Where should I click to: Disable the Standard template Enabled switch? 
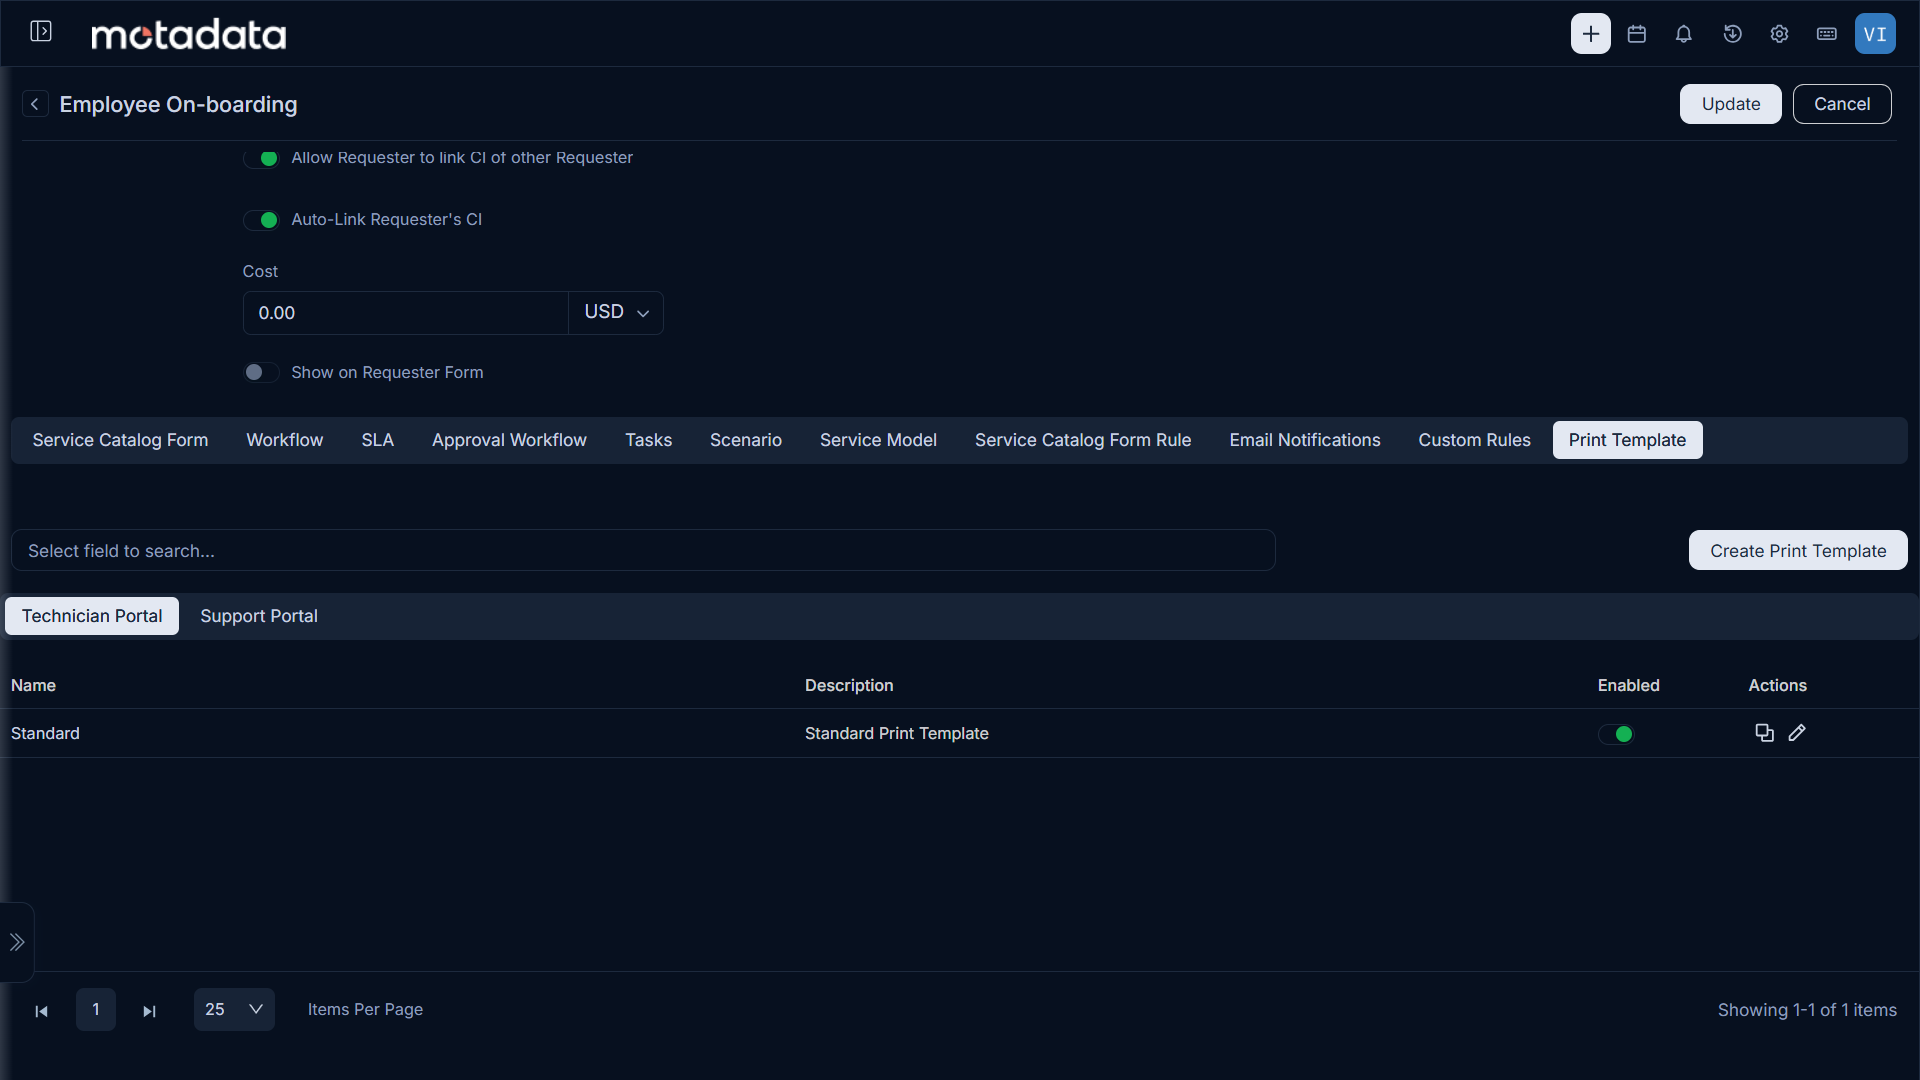[x=1616, y=734]
